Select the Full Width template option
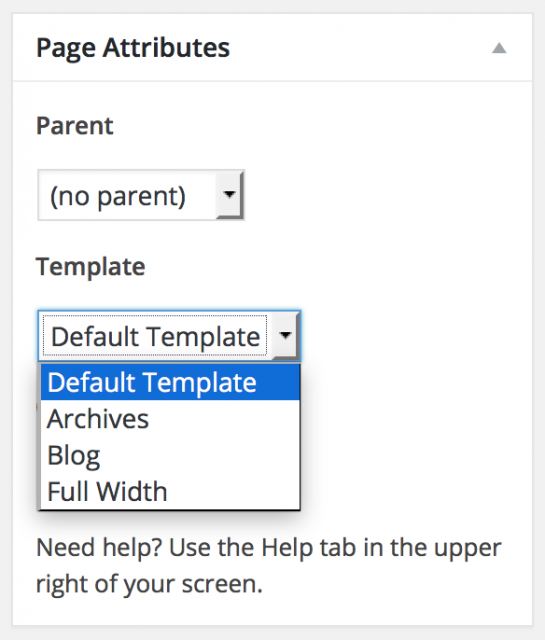The image size is (545, 640). 170,491
